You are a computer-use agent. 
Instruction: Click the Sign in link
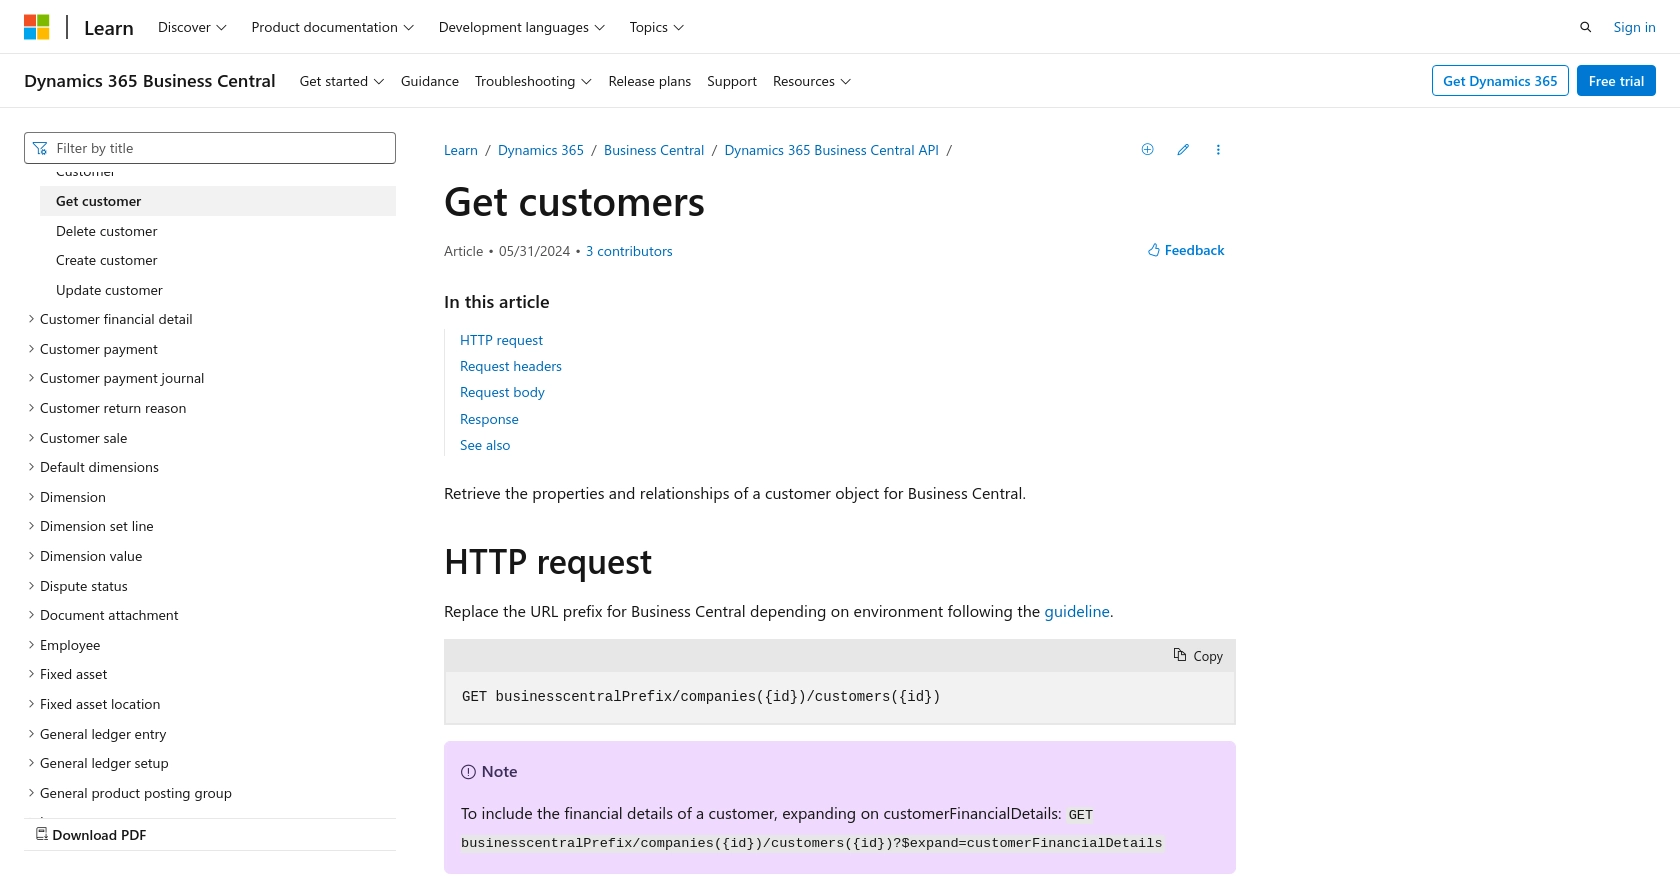[1634, 27]
